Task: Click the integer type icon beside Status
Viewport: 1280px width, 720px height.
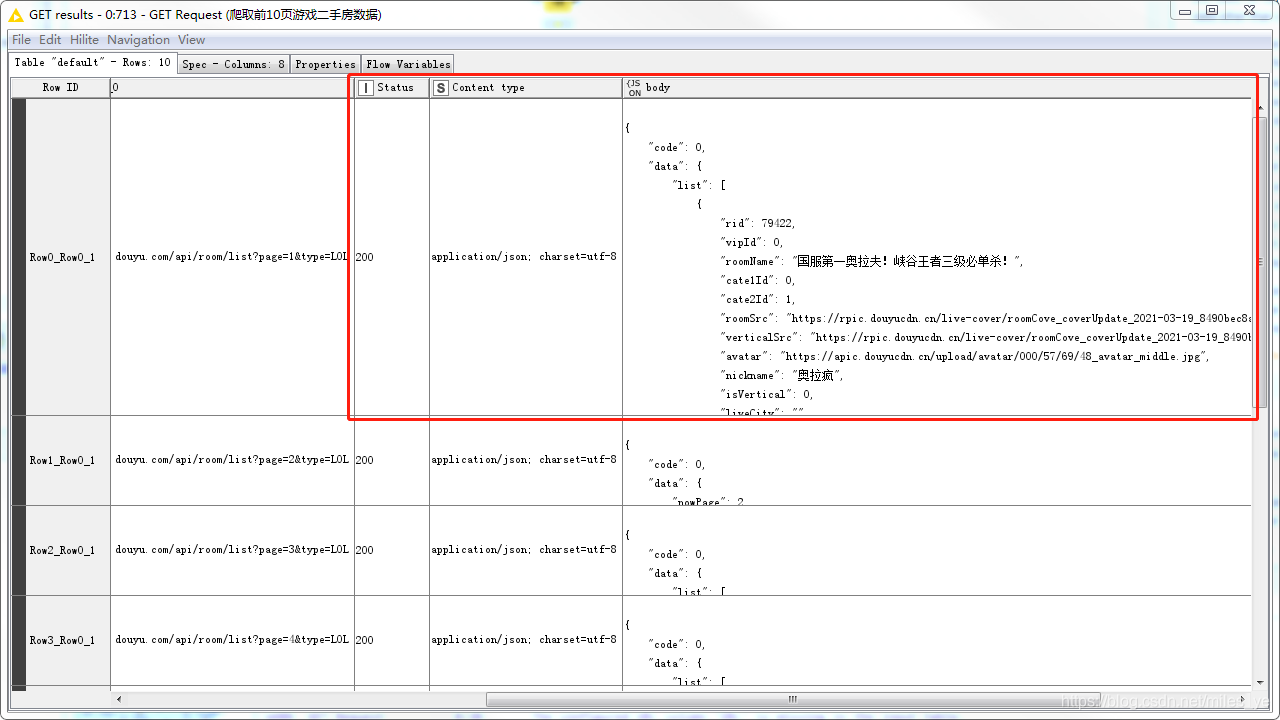Action: pos(365,88)
